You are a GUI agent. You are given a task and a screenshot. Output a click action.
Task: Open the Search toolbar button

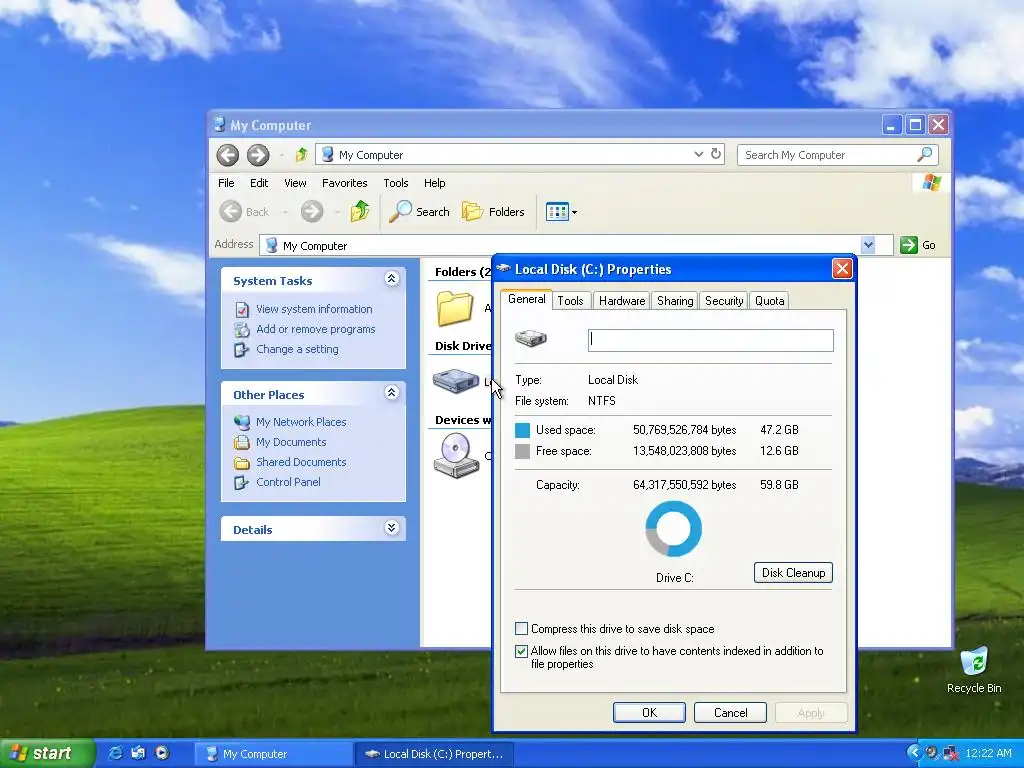pyautogui.click(x=419, y=212)
